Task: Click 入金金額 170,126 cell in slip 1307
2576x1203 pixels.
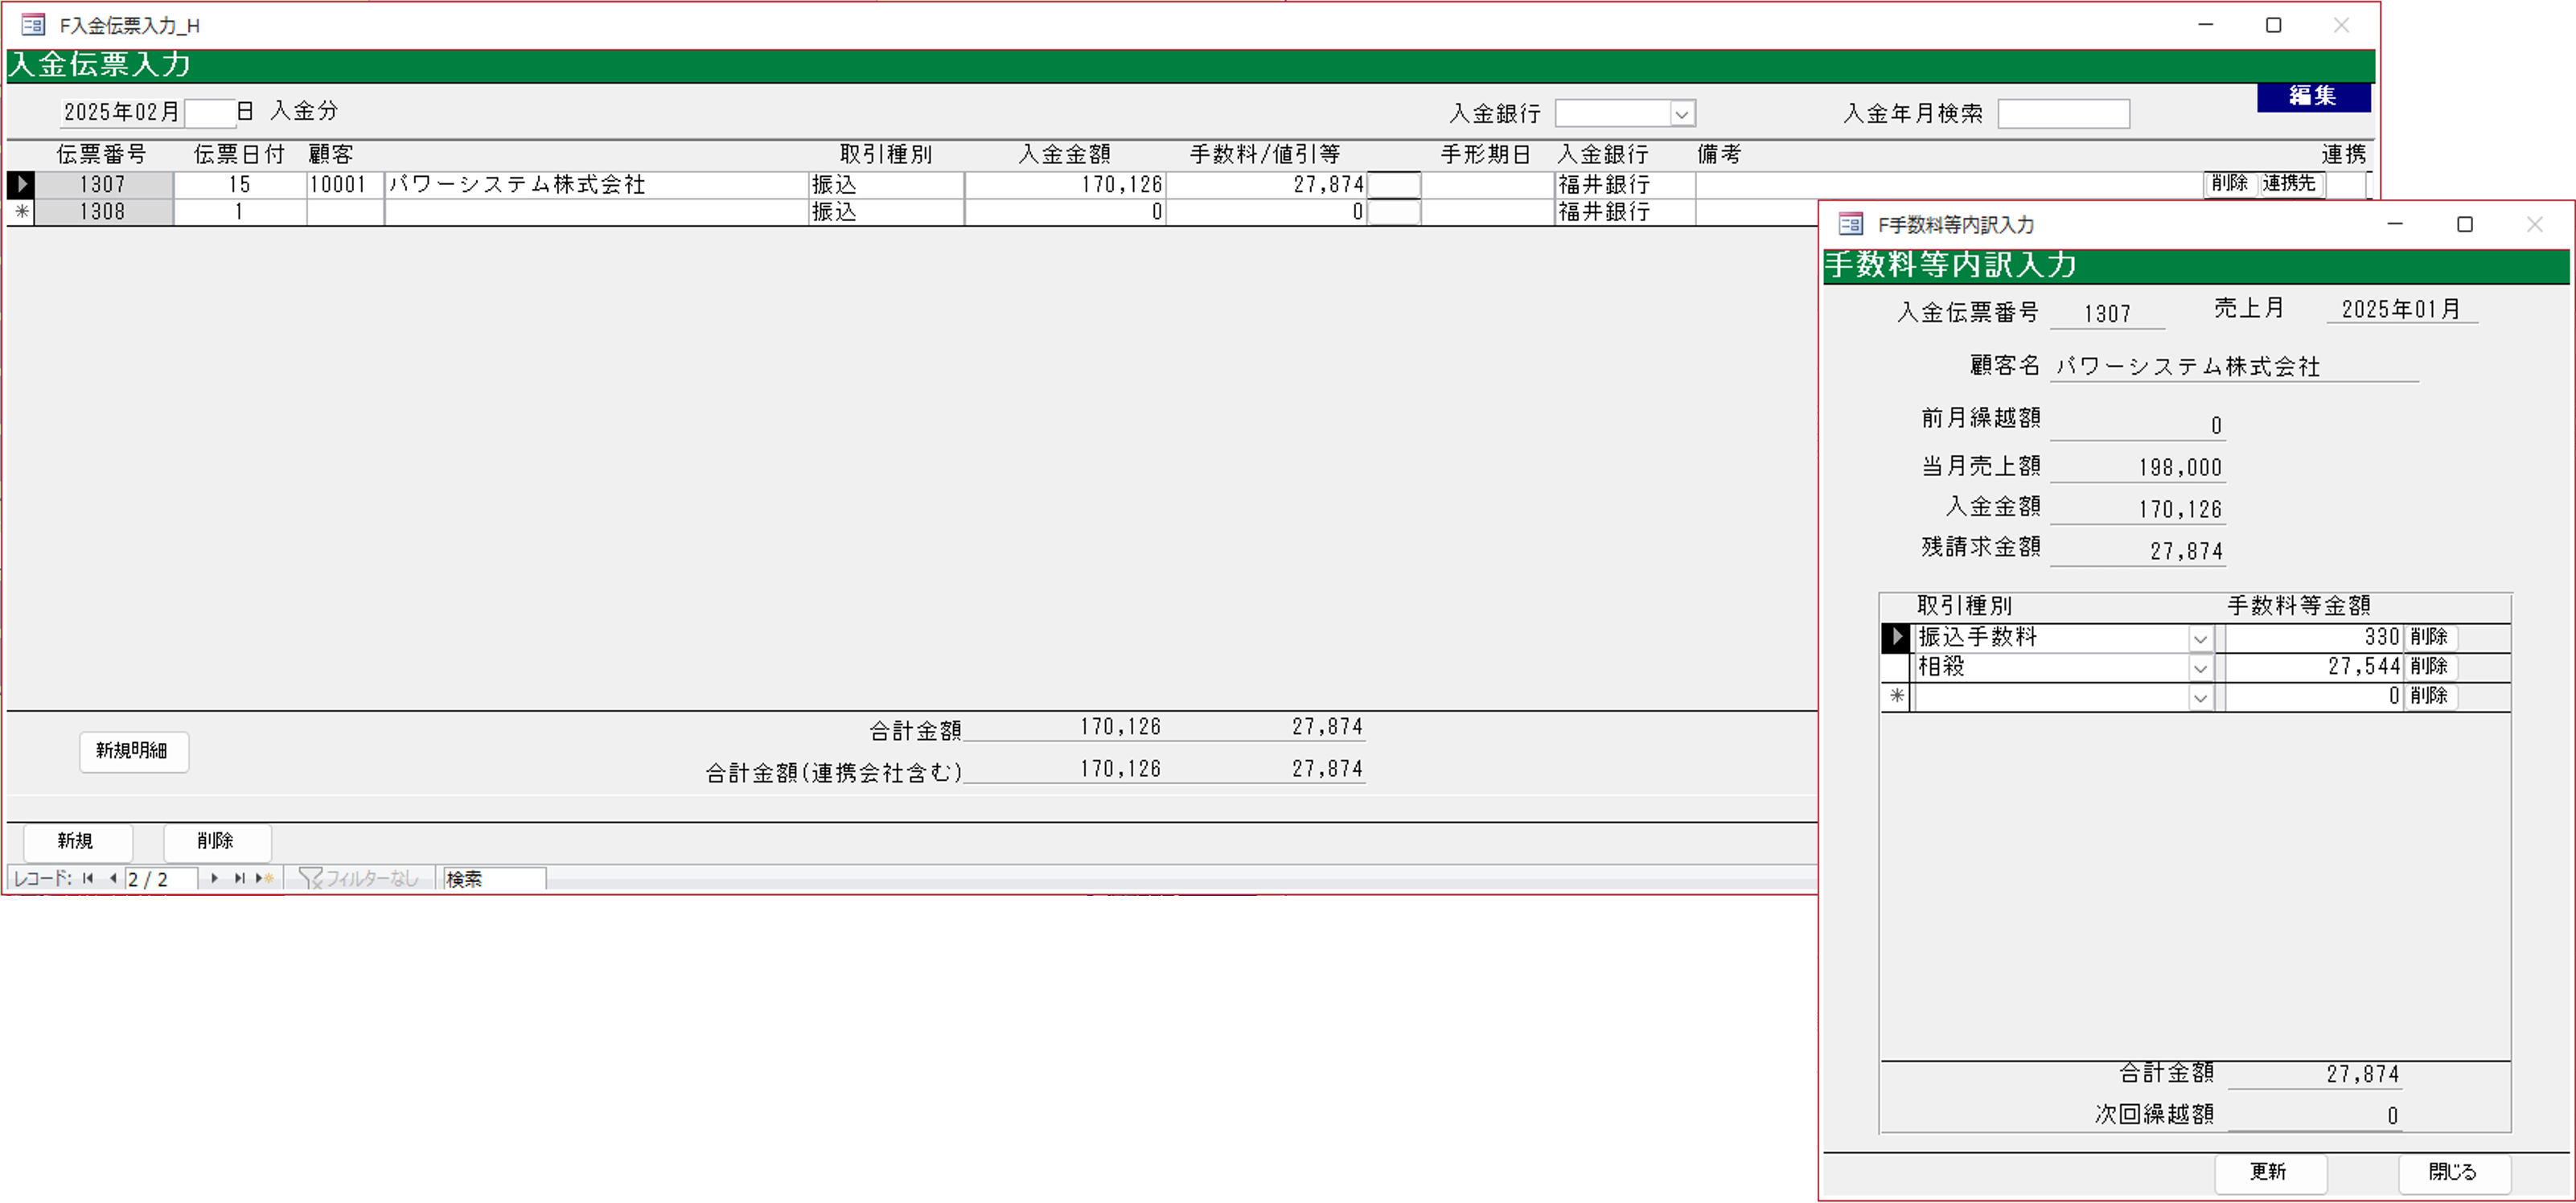Action: [1065, 184]
